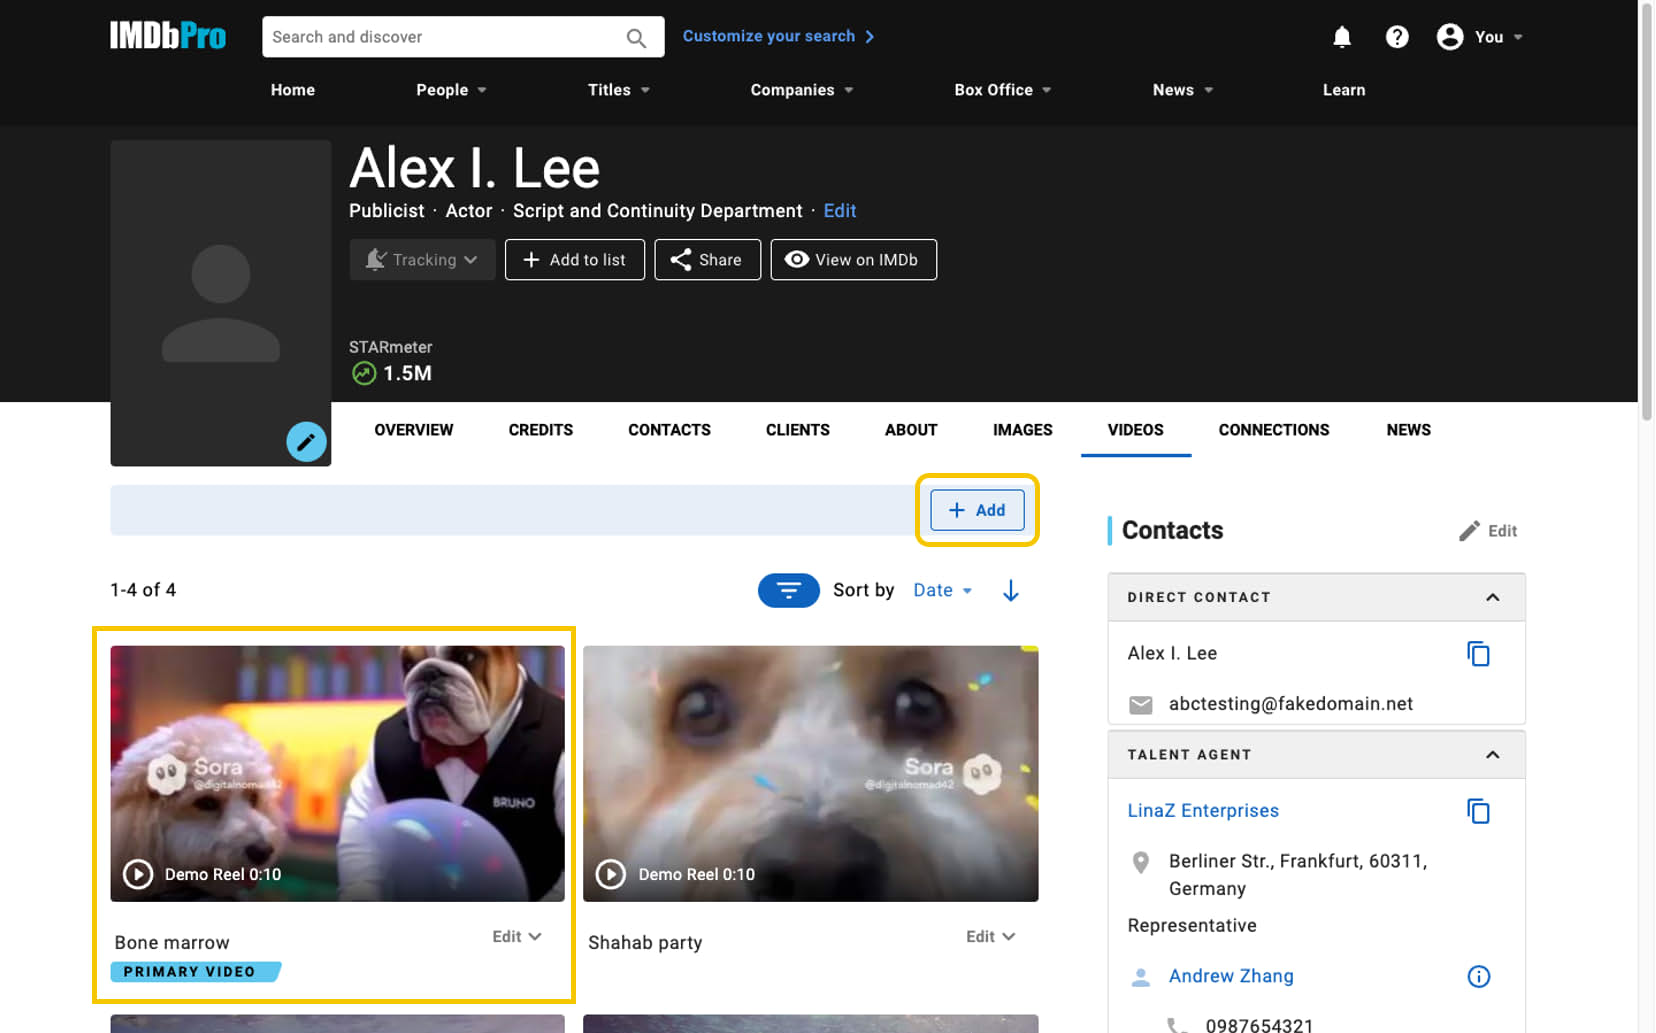Switch to the profile News tab
The image size is (1656, 1033).
point(1409,430)
